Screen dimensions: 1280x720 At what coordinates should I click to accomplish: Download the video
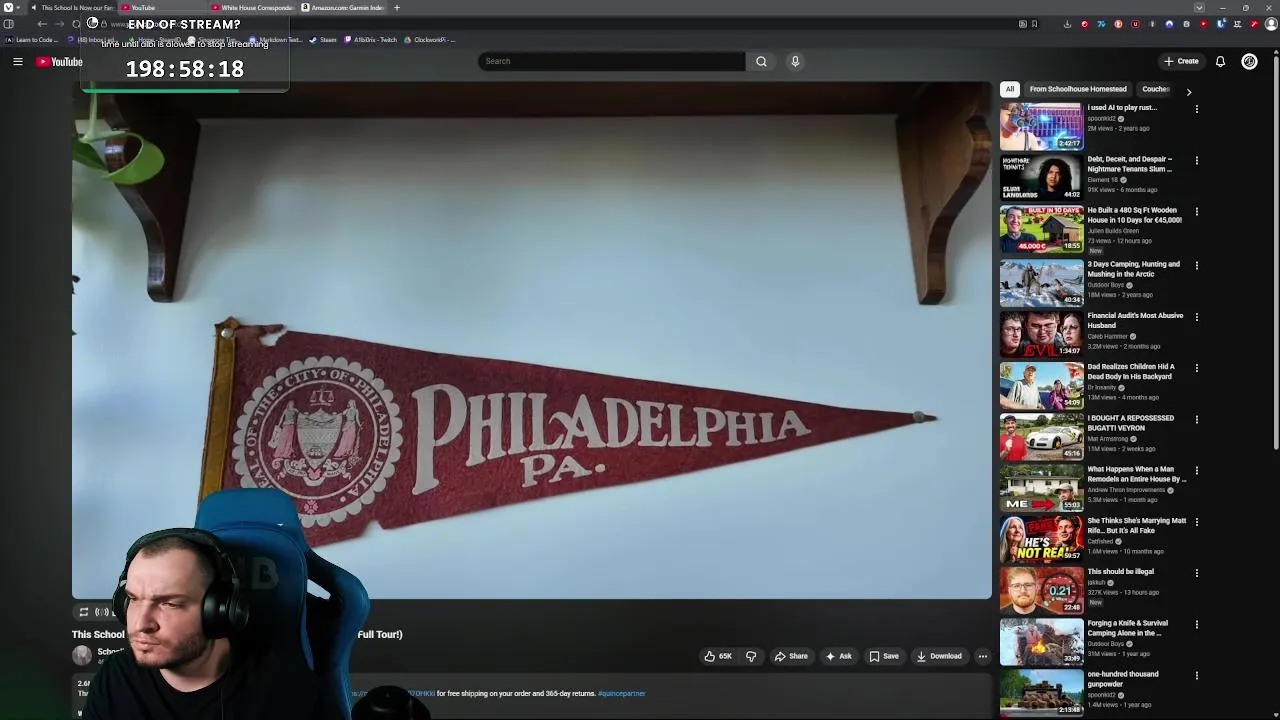(938, 656)
